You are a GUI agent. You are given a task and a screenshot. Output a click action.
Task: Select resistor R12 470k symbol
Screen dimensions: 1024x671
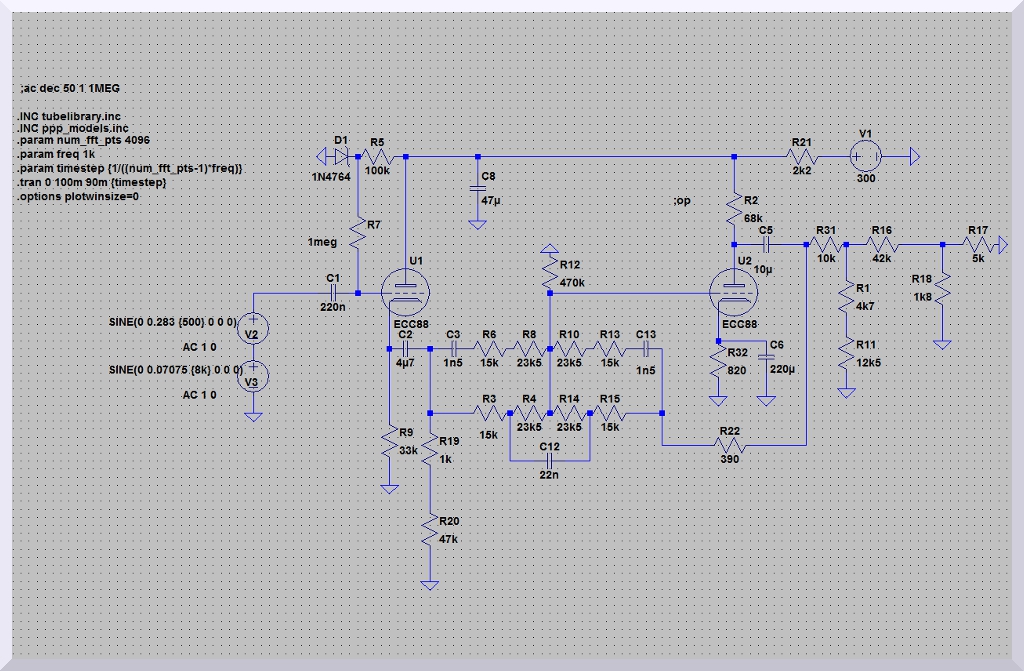click(x=549, y=270)
